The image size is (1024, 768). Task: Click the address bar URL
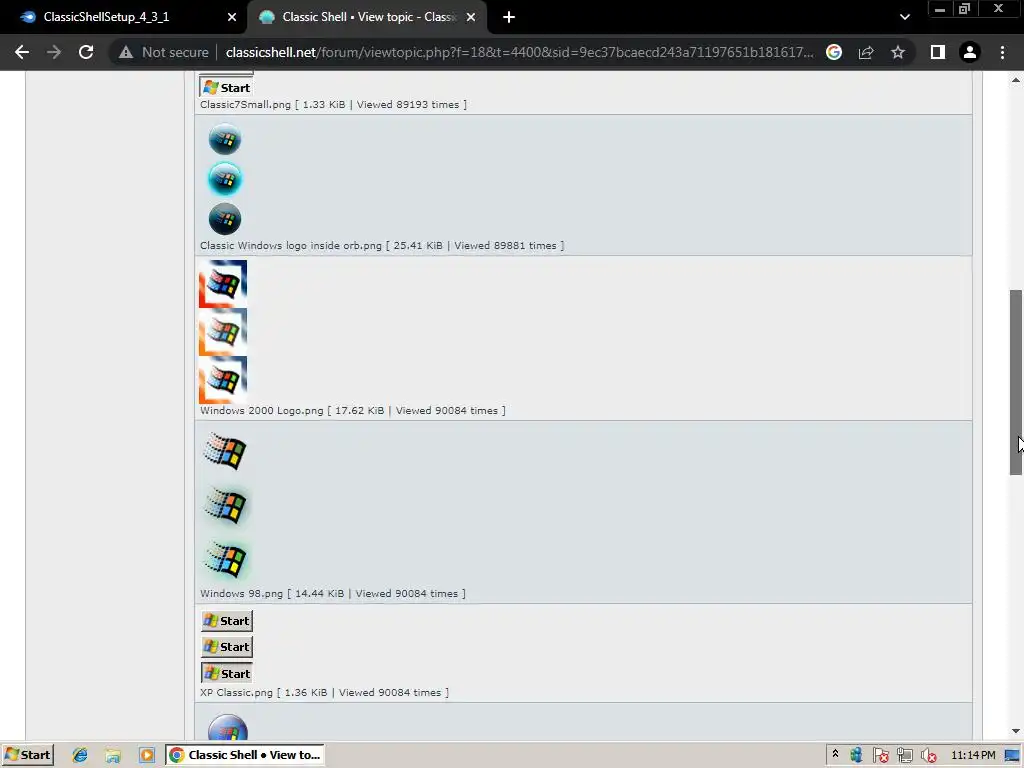click(519, 52)
